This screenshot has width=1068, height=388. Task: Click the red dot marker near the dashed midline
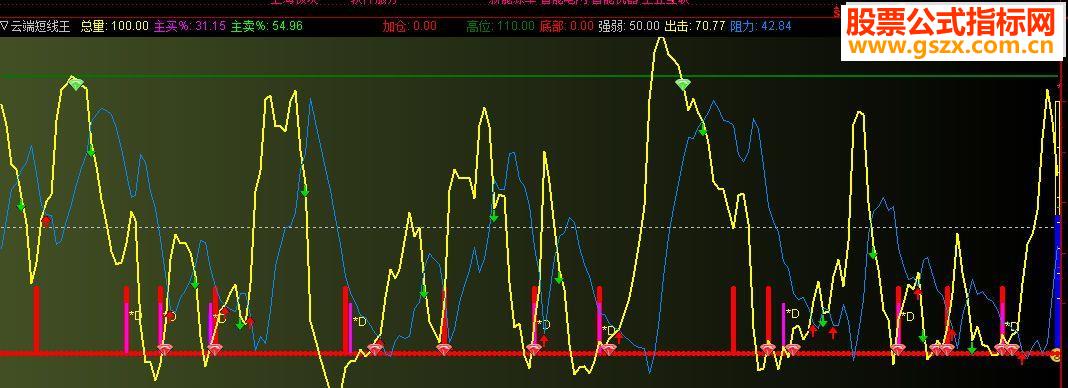click(x=46, y=221)
